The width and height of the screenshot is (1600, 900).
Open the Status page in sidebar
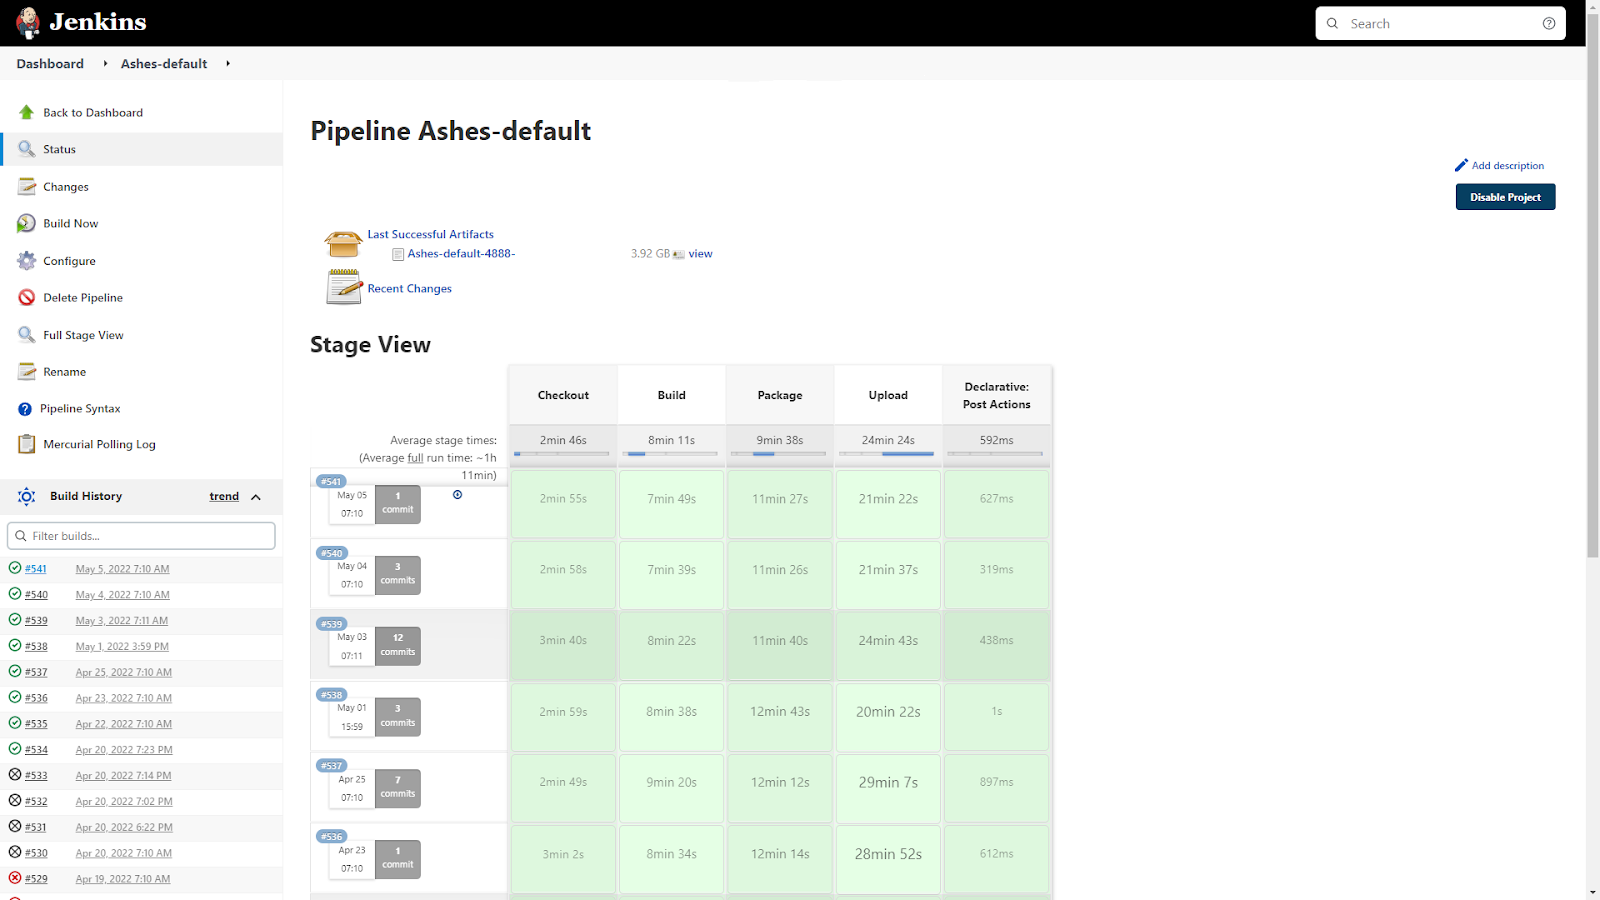click(x=142, y=149)
